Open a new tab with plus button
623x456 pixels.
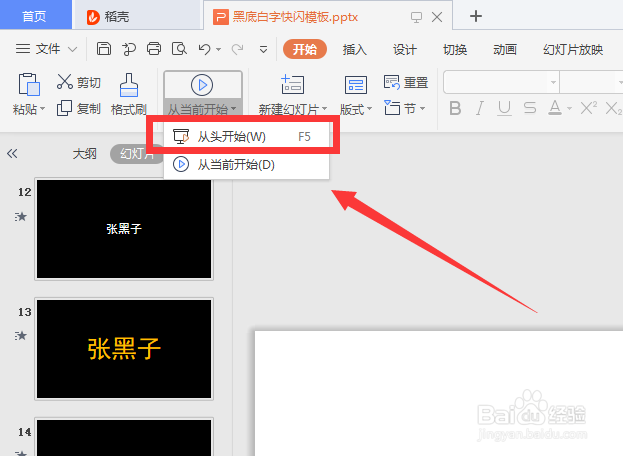[x=476, y=16]
